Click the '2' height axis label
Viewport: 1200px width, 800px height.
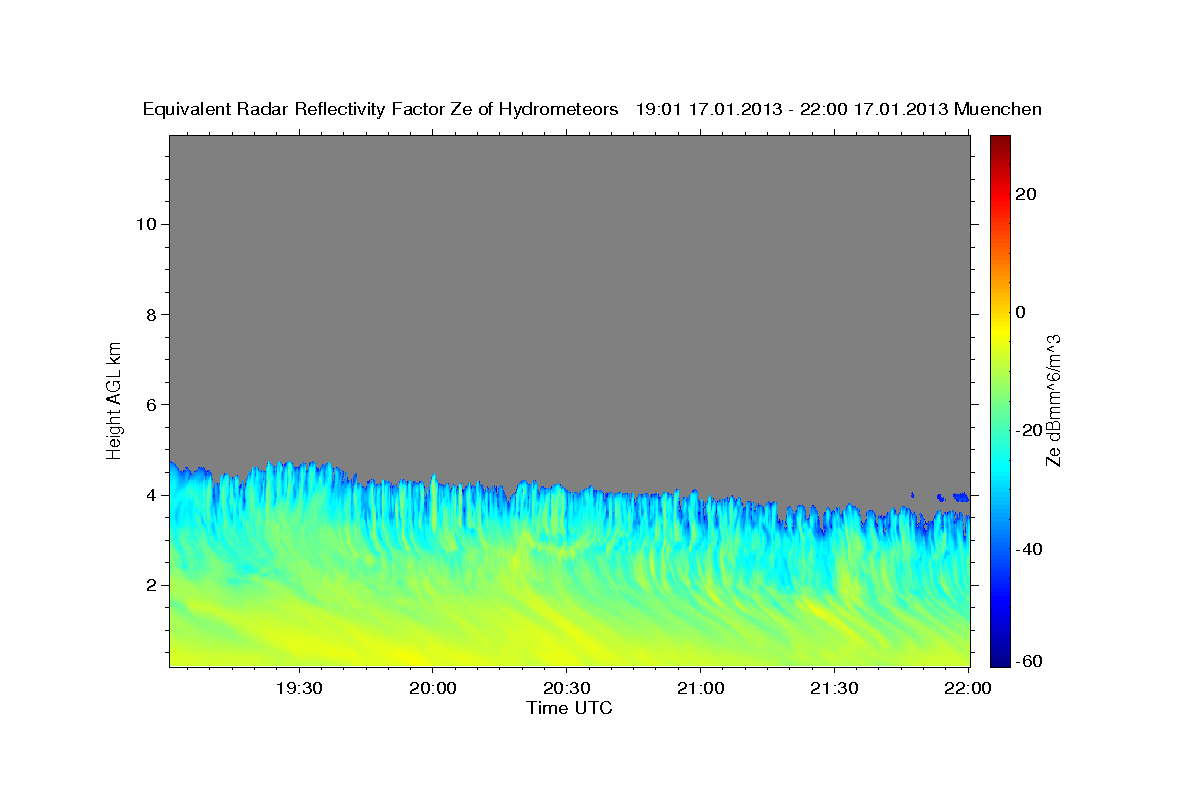(x=150, y=585)
